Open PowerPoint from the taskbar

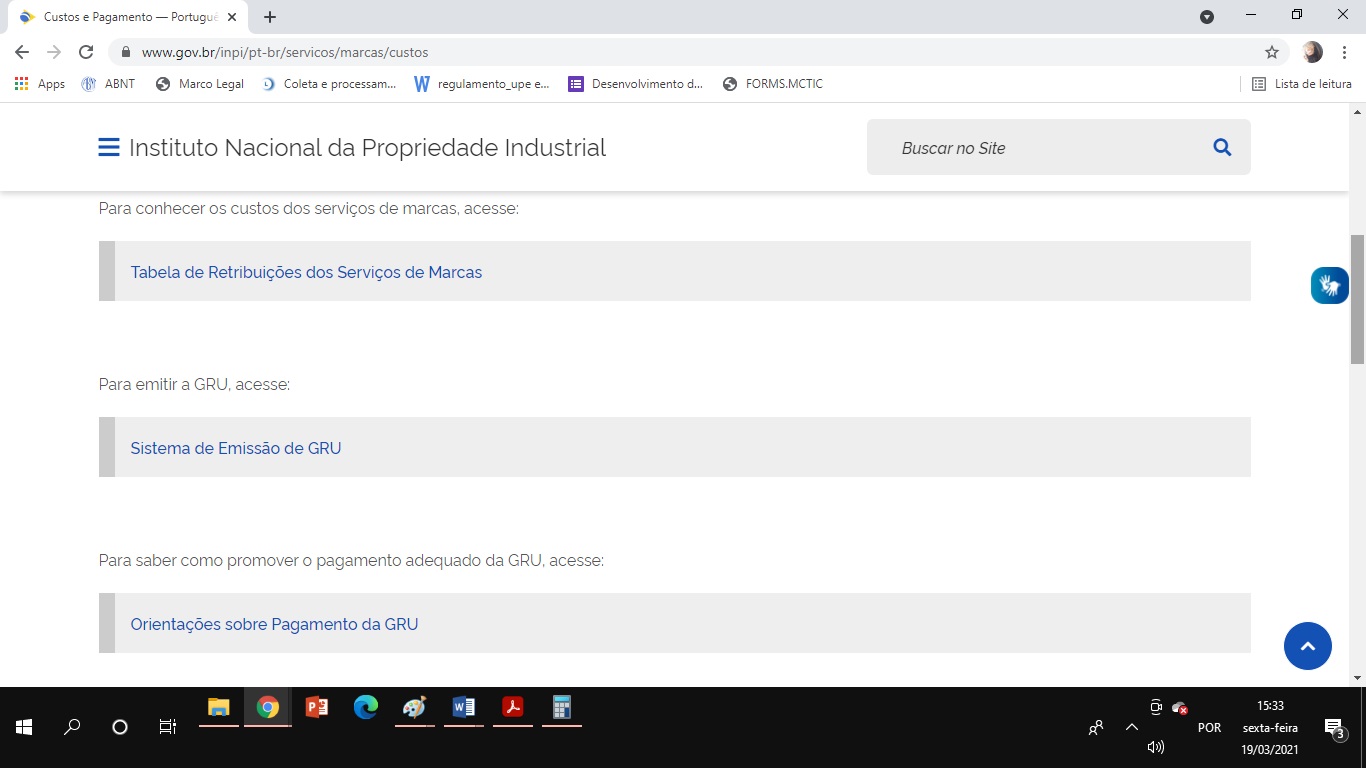click(x=317, y=708)
